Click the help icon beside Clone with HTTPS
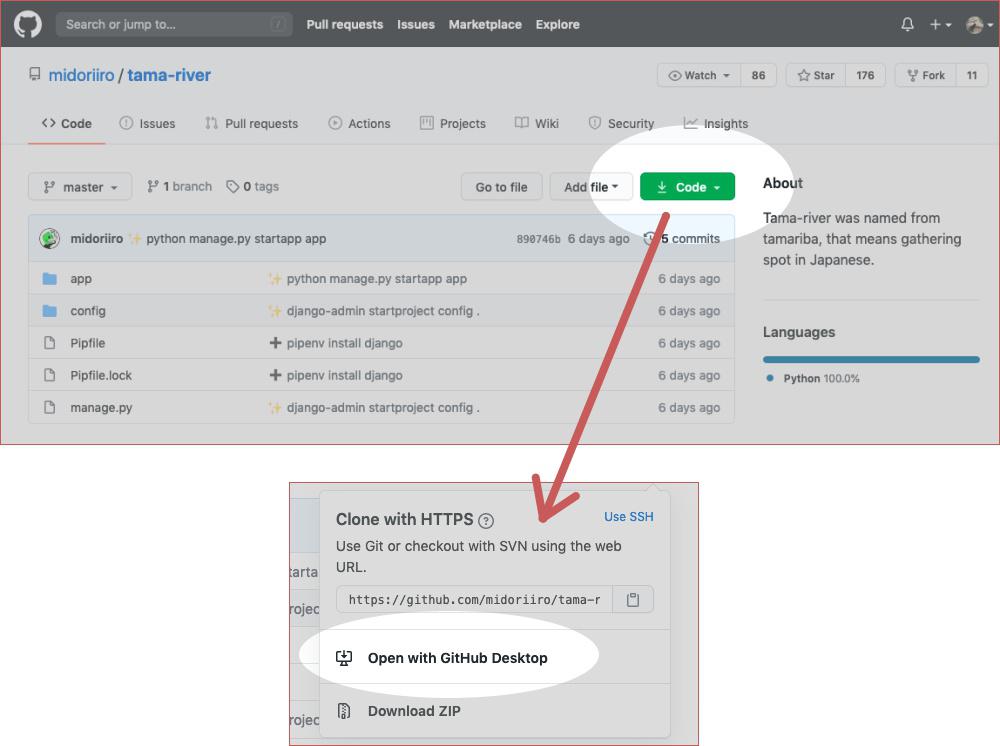The width and height of the screenshot is (1000, 746). pyautogui.click(x=486, y=521)
